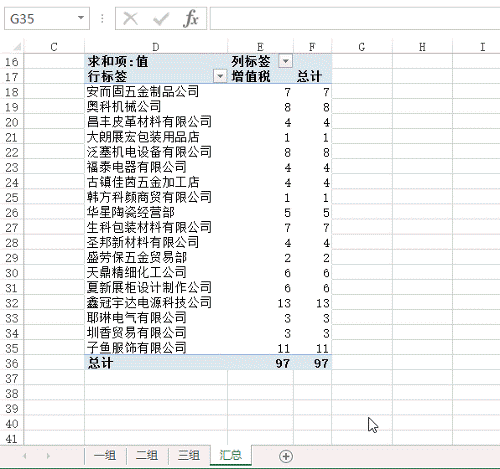Select cell 泛塞机电设备有限公司
Image resolution: width=500 pixels, height=469 pixels.
(x=156, y=152)
